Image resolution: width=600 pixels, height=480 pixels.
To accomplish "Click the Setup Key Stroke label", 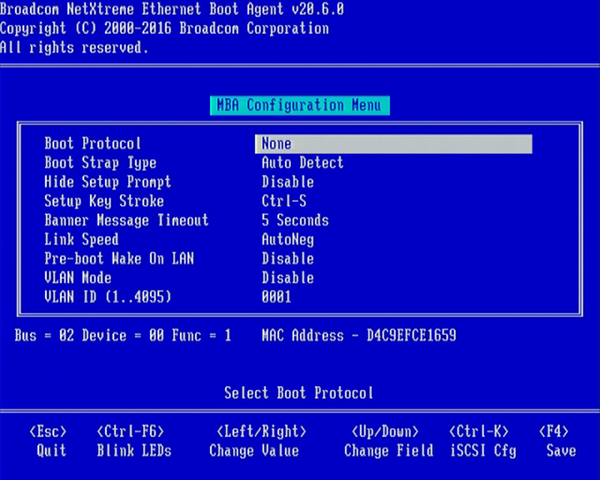I will pos(104,201).
